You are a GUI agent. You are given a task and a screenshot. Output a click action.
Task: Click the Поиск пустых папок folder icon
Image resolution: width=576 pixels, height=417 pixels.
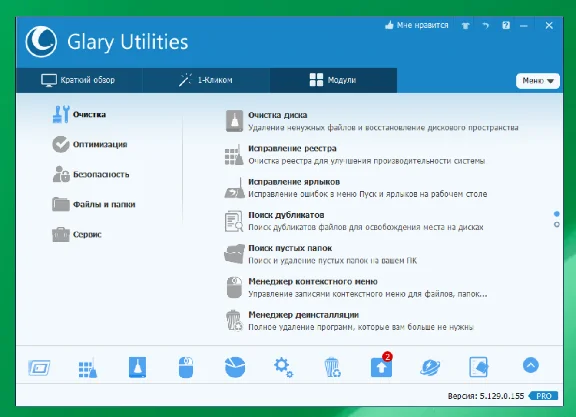coord(234,254)
